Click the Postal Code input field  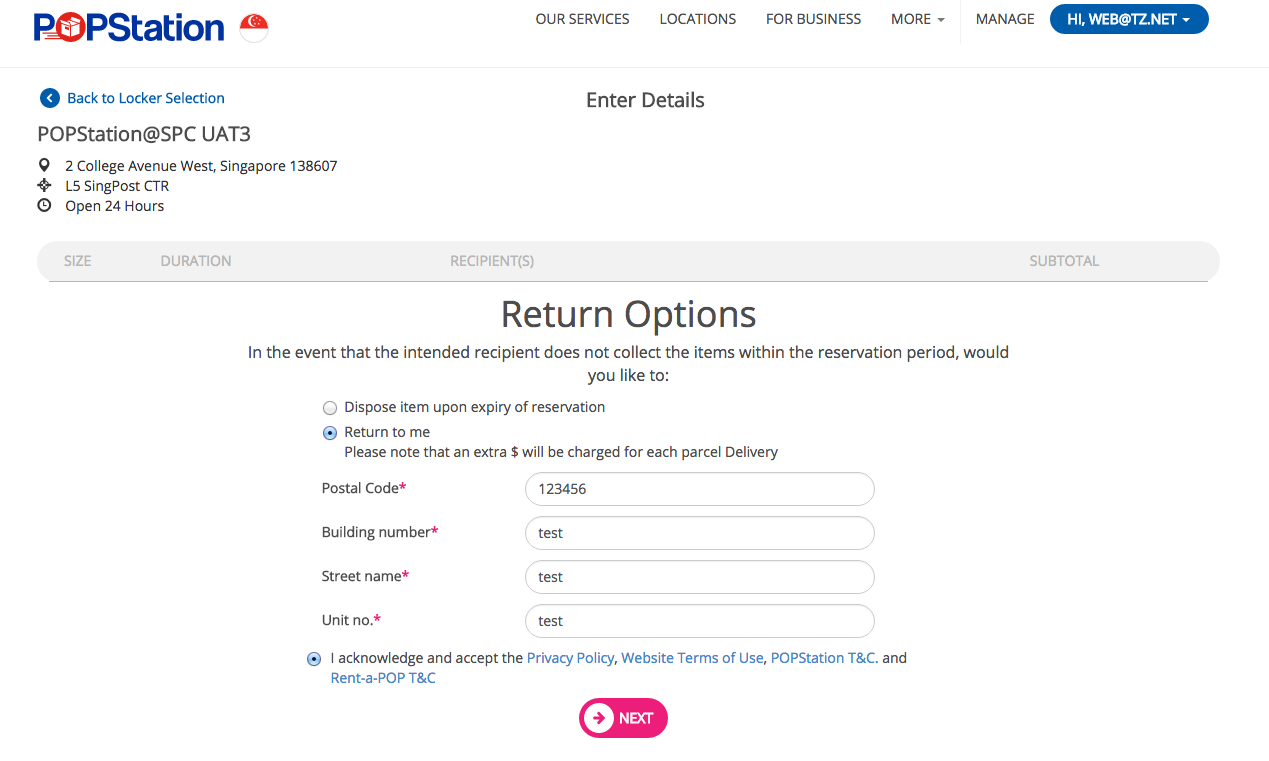(700, 489)
